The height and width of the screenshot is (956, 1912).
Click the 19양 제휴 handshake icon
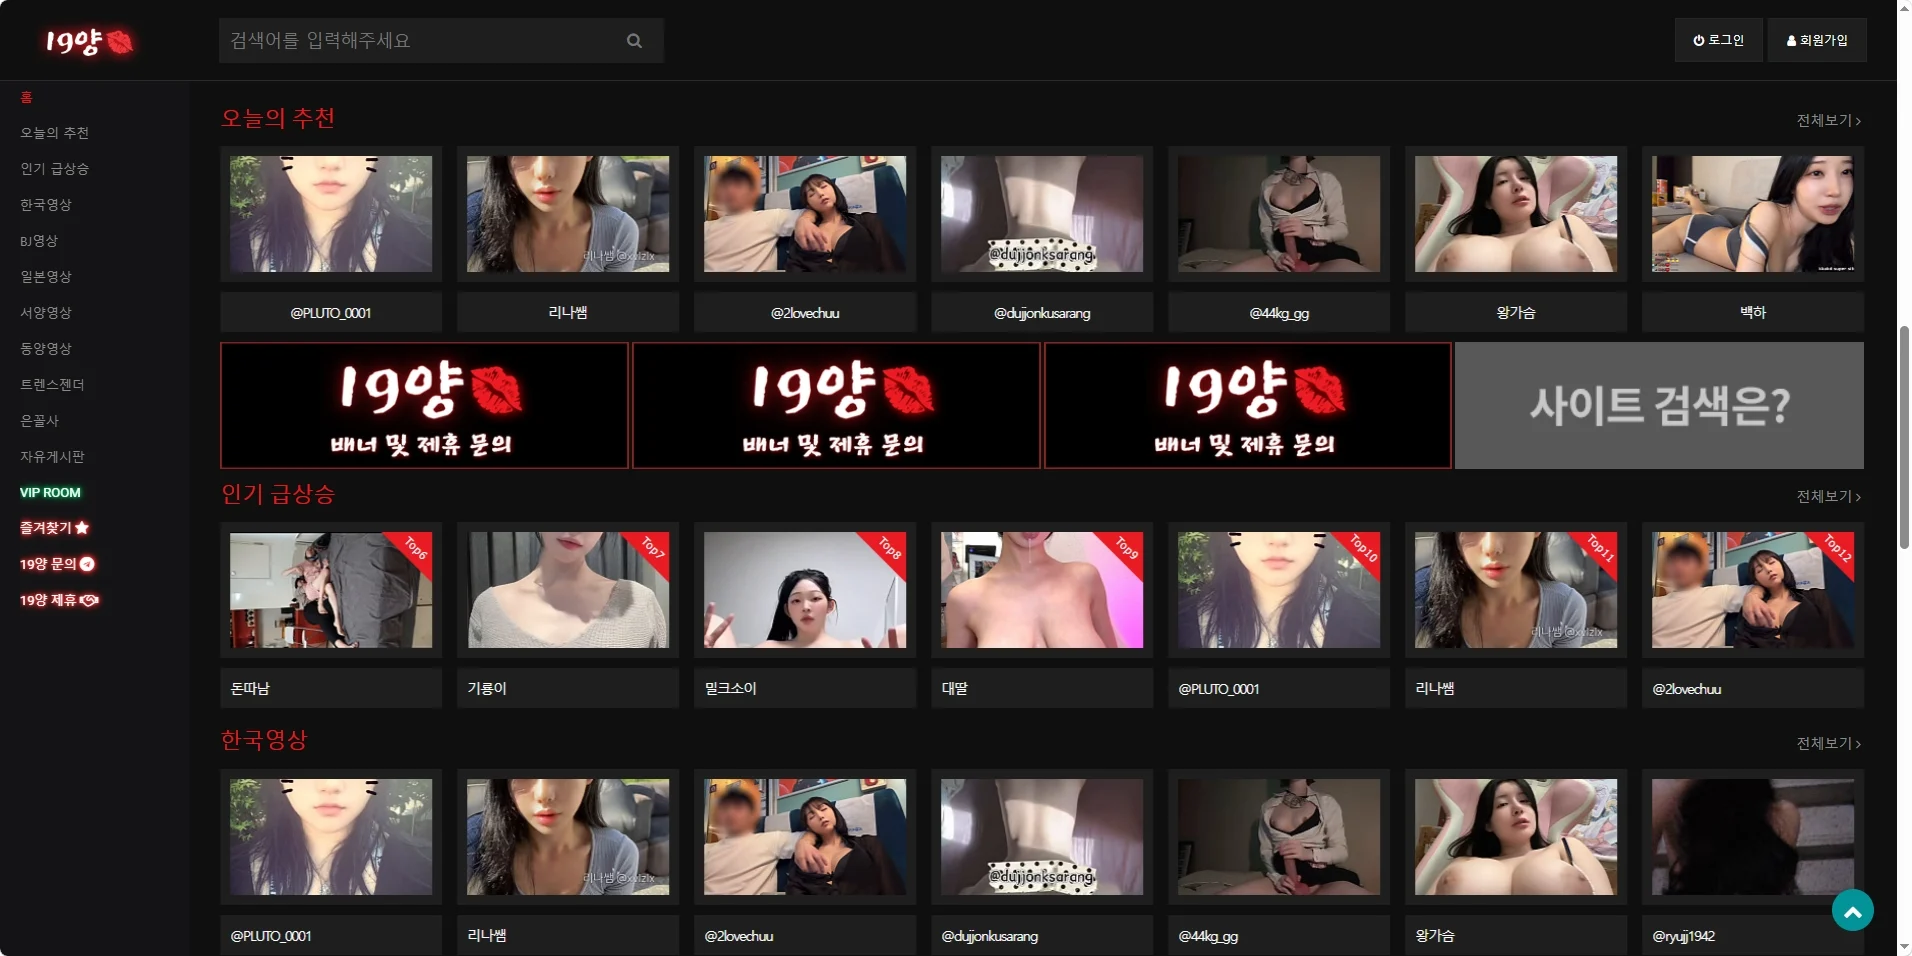coord(89,600)
